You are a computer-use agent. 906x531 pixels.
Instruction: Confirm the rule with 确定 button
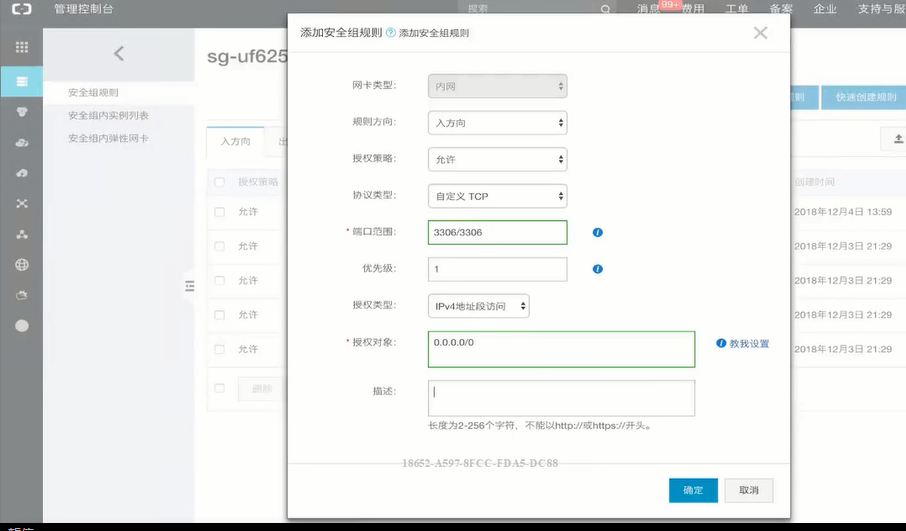(693, 490)
